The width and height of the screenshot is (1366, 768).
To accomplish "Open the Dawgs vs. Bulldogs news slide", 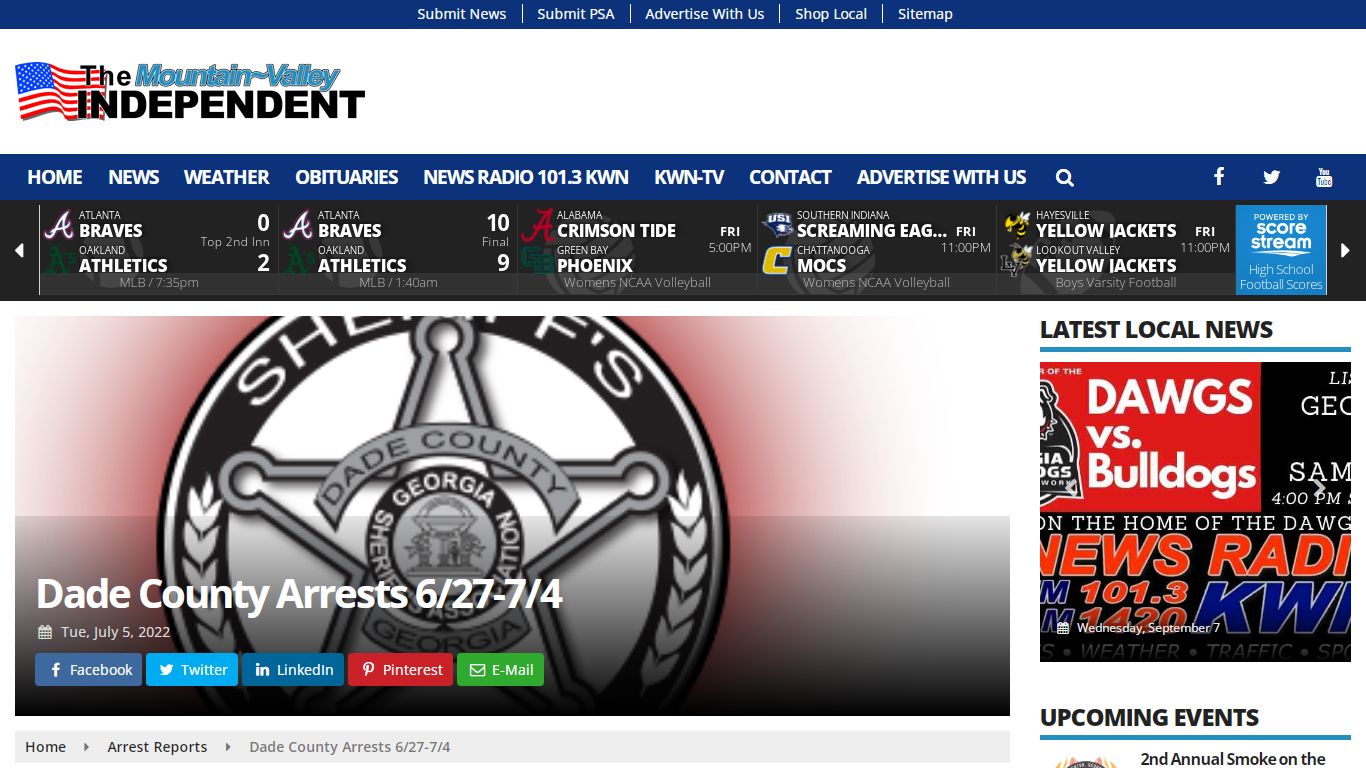I will pyautogui.click(x=1195, y=512).
